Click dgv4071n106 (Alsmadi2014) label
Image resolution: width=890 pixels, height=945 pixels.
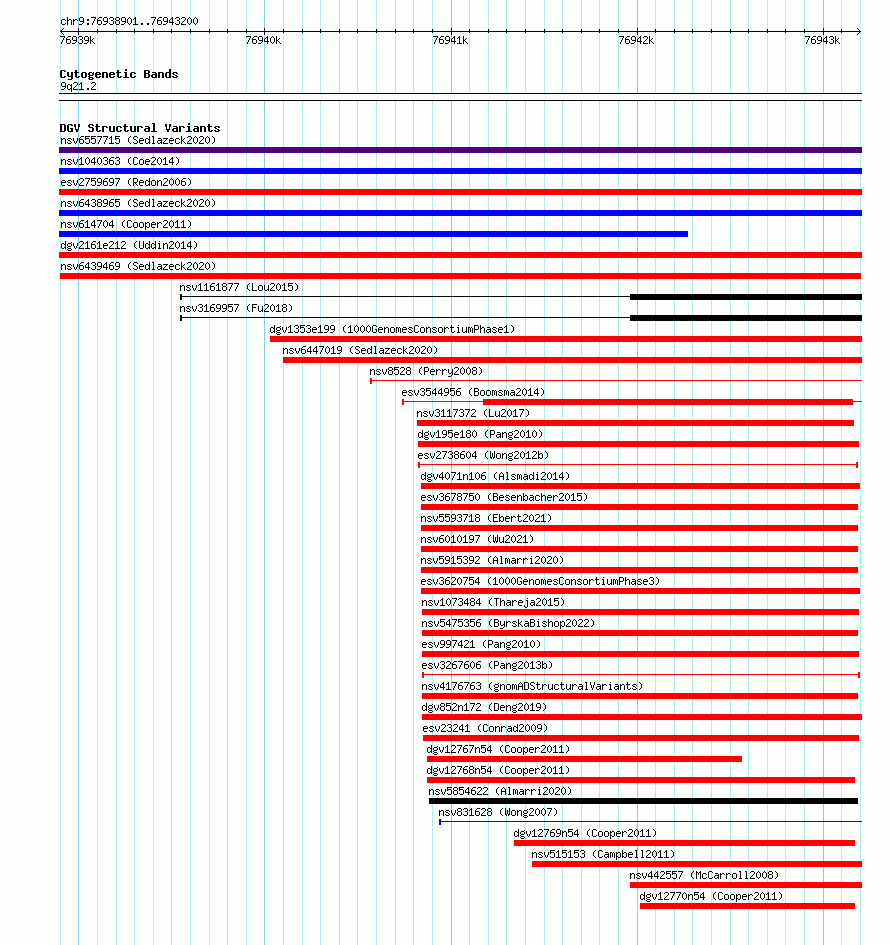495,477
